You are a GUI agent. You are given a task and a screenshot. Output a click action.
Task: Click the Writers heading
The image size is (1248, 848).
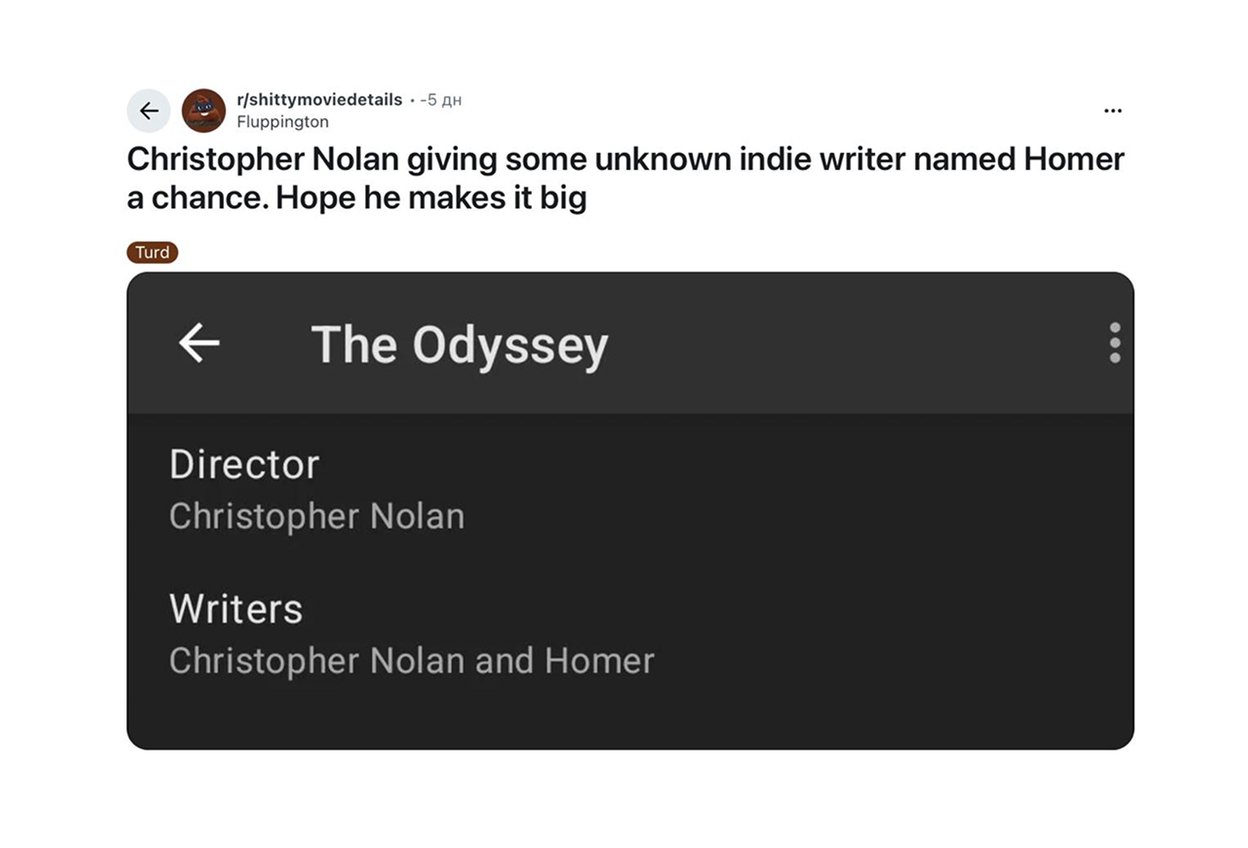tap(236, 608)
